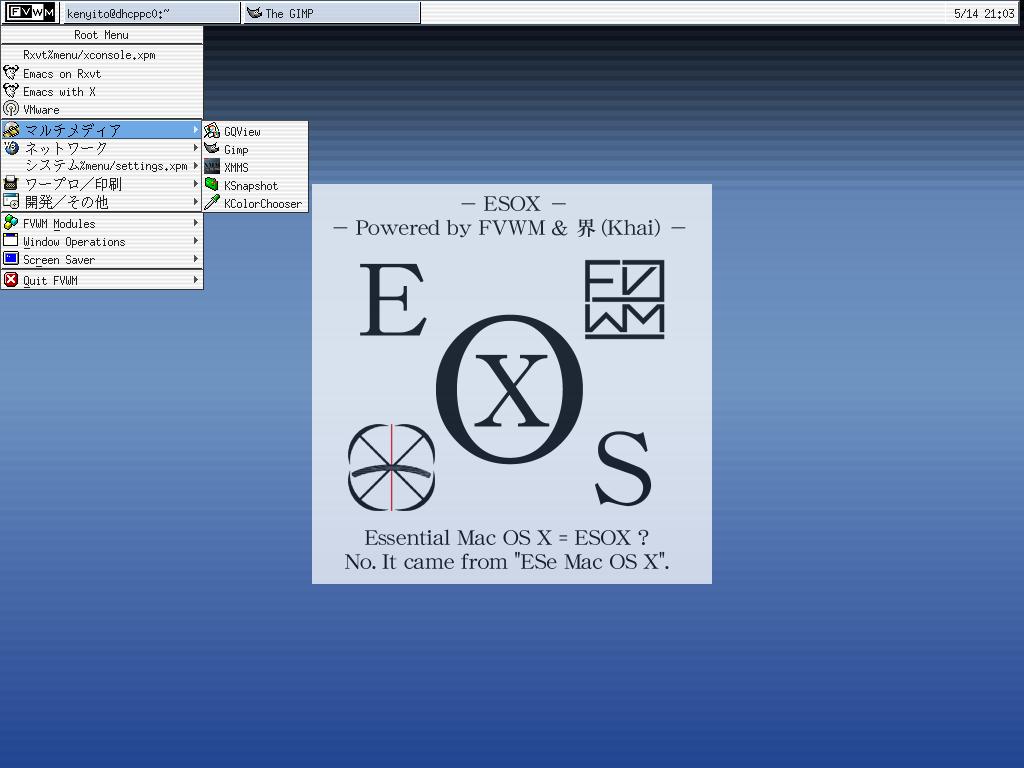The height and width of the screenshot is (768, 1024).
Task: Activate the kenyito@dhcppc0 terminal taskbar button
Action: [152, 13]
